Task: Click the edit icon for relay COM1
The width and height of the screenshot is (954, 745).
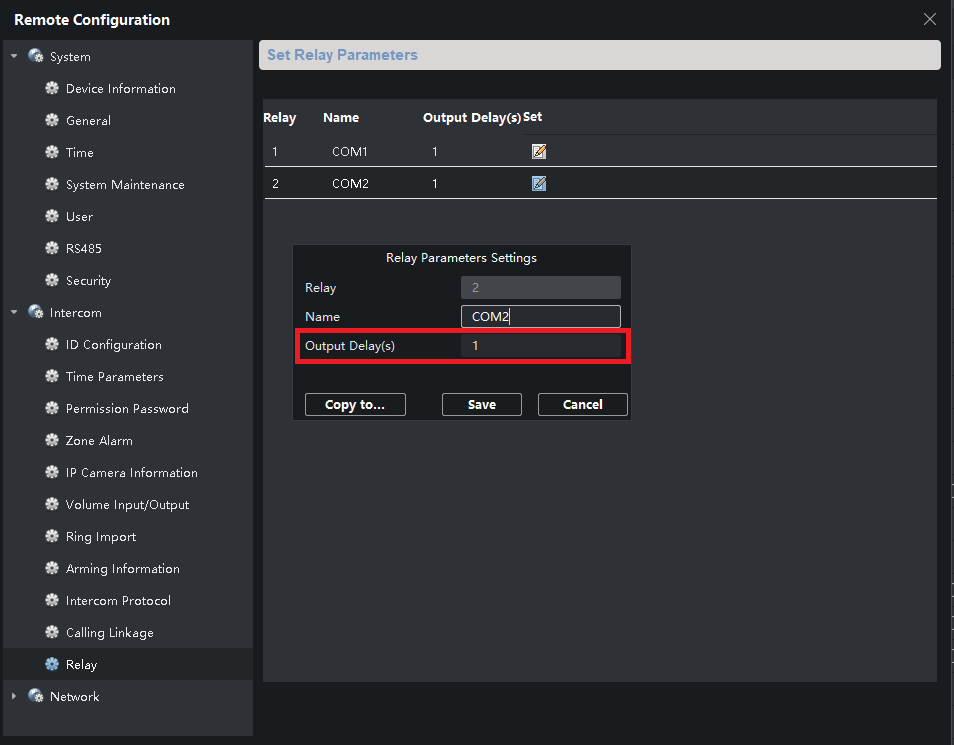Action: tap(539, 152)
